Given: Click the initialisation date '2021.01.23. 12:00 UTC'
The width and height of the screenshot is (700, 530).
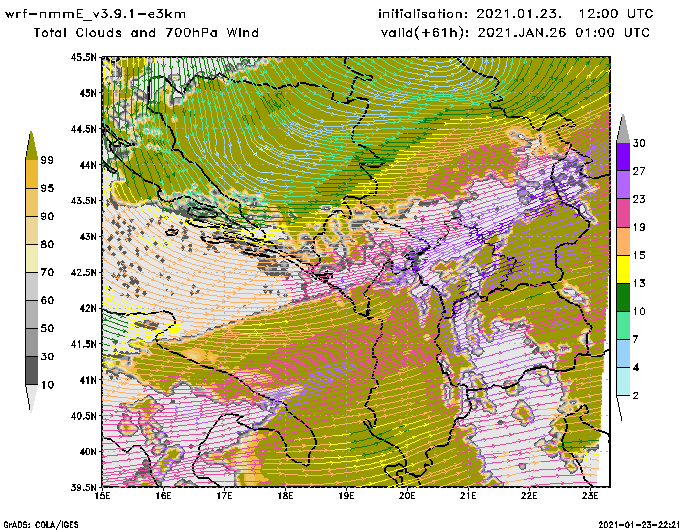Looking at the screenshot, I should coord(565,14).
